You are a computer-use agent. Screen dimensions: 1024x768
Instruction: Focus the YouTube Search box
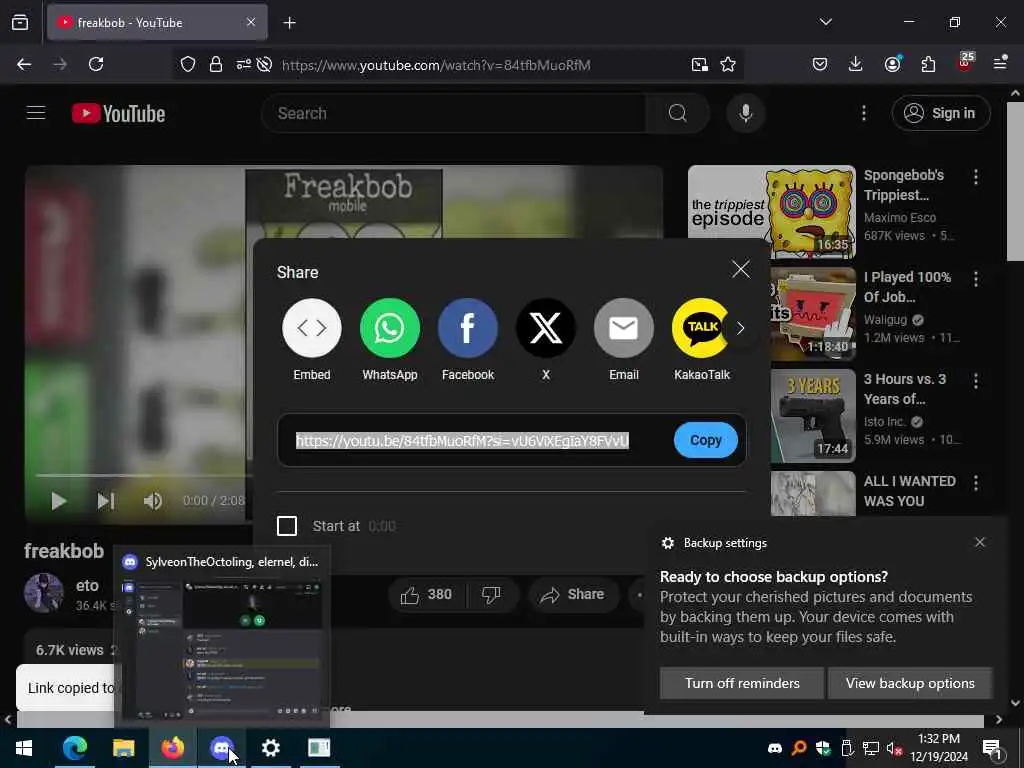tap(453, 113)
